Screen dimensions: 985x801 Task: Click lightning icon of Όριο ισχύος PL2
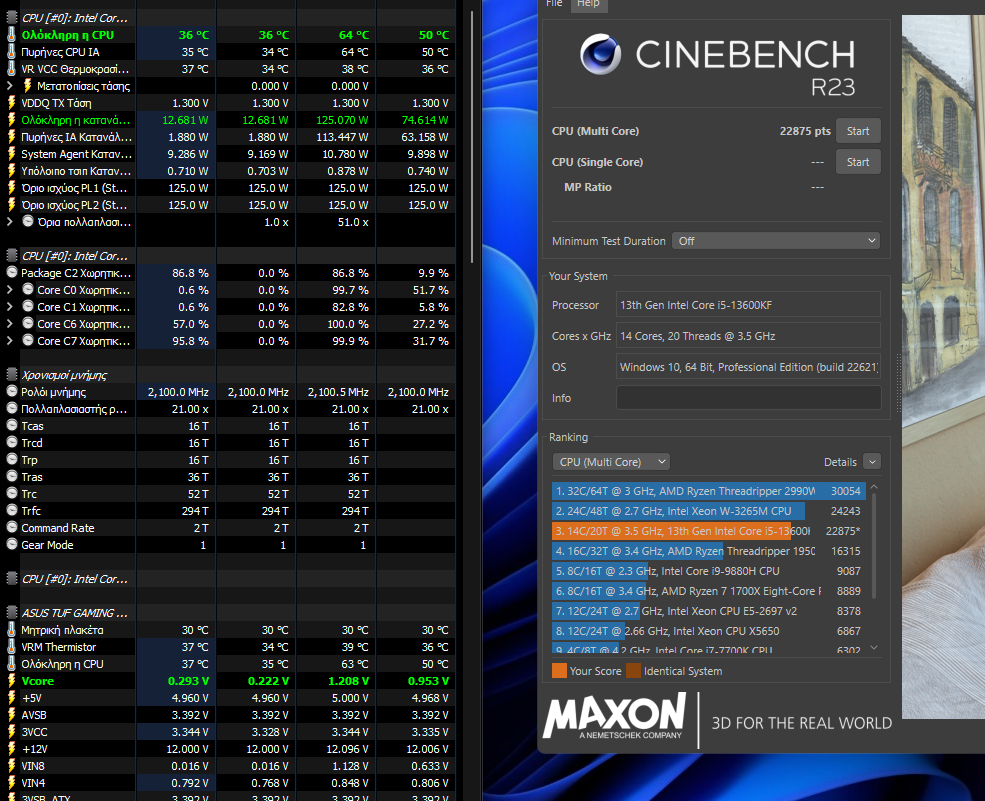(11, 205)
